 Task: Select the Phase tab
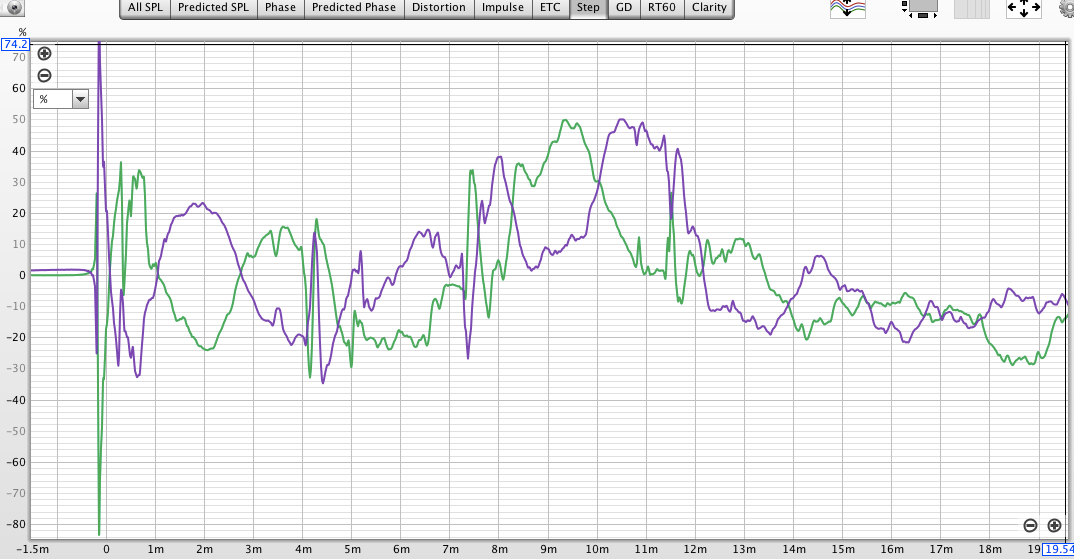[280, 8]
